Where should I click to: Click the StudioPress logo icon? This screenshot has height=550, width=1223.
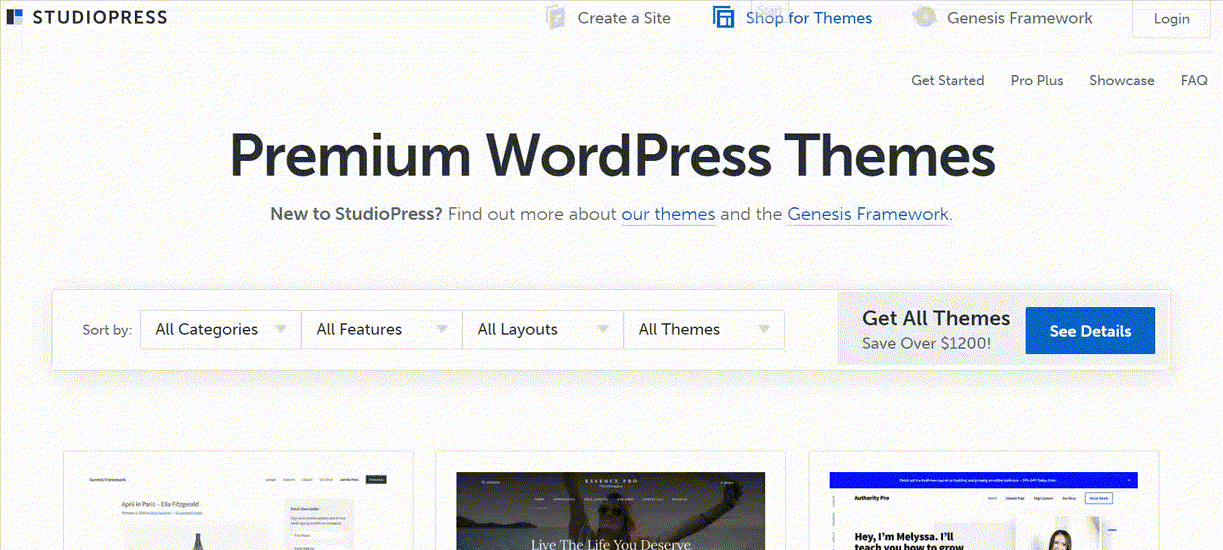pyautogui.click(x=15, y=17)
